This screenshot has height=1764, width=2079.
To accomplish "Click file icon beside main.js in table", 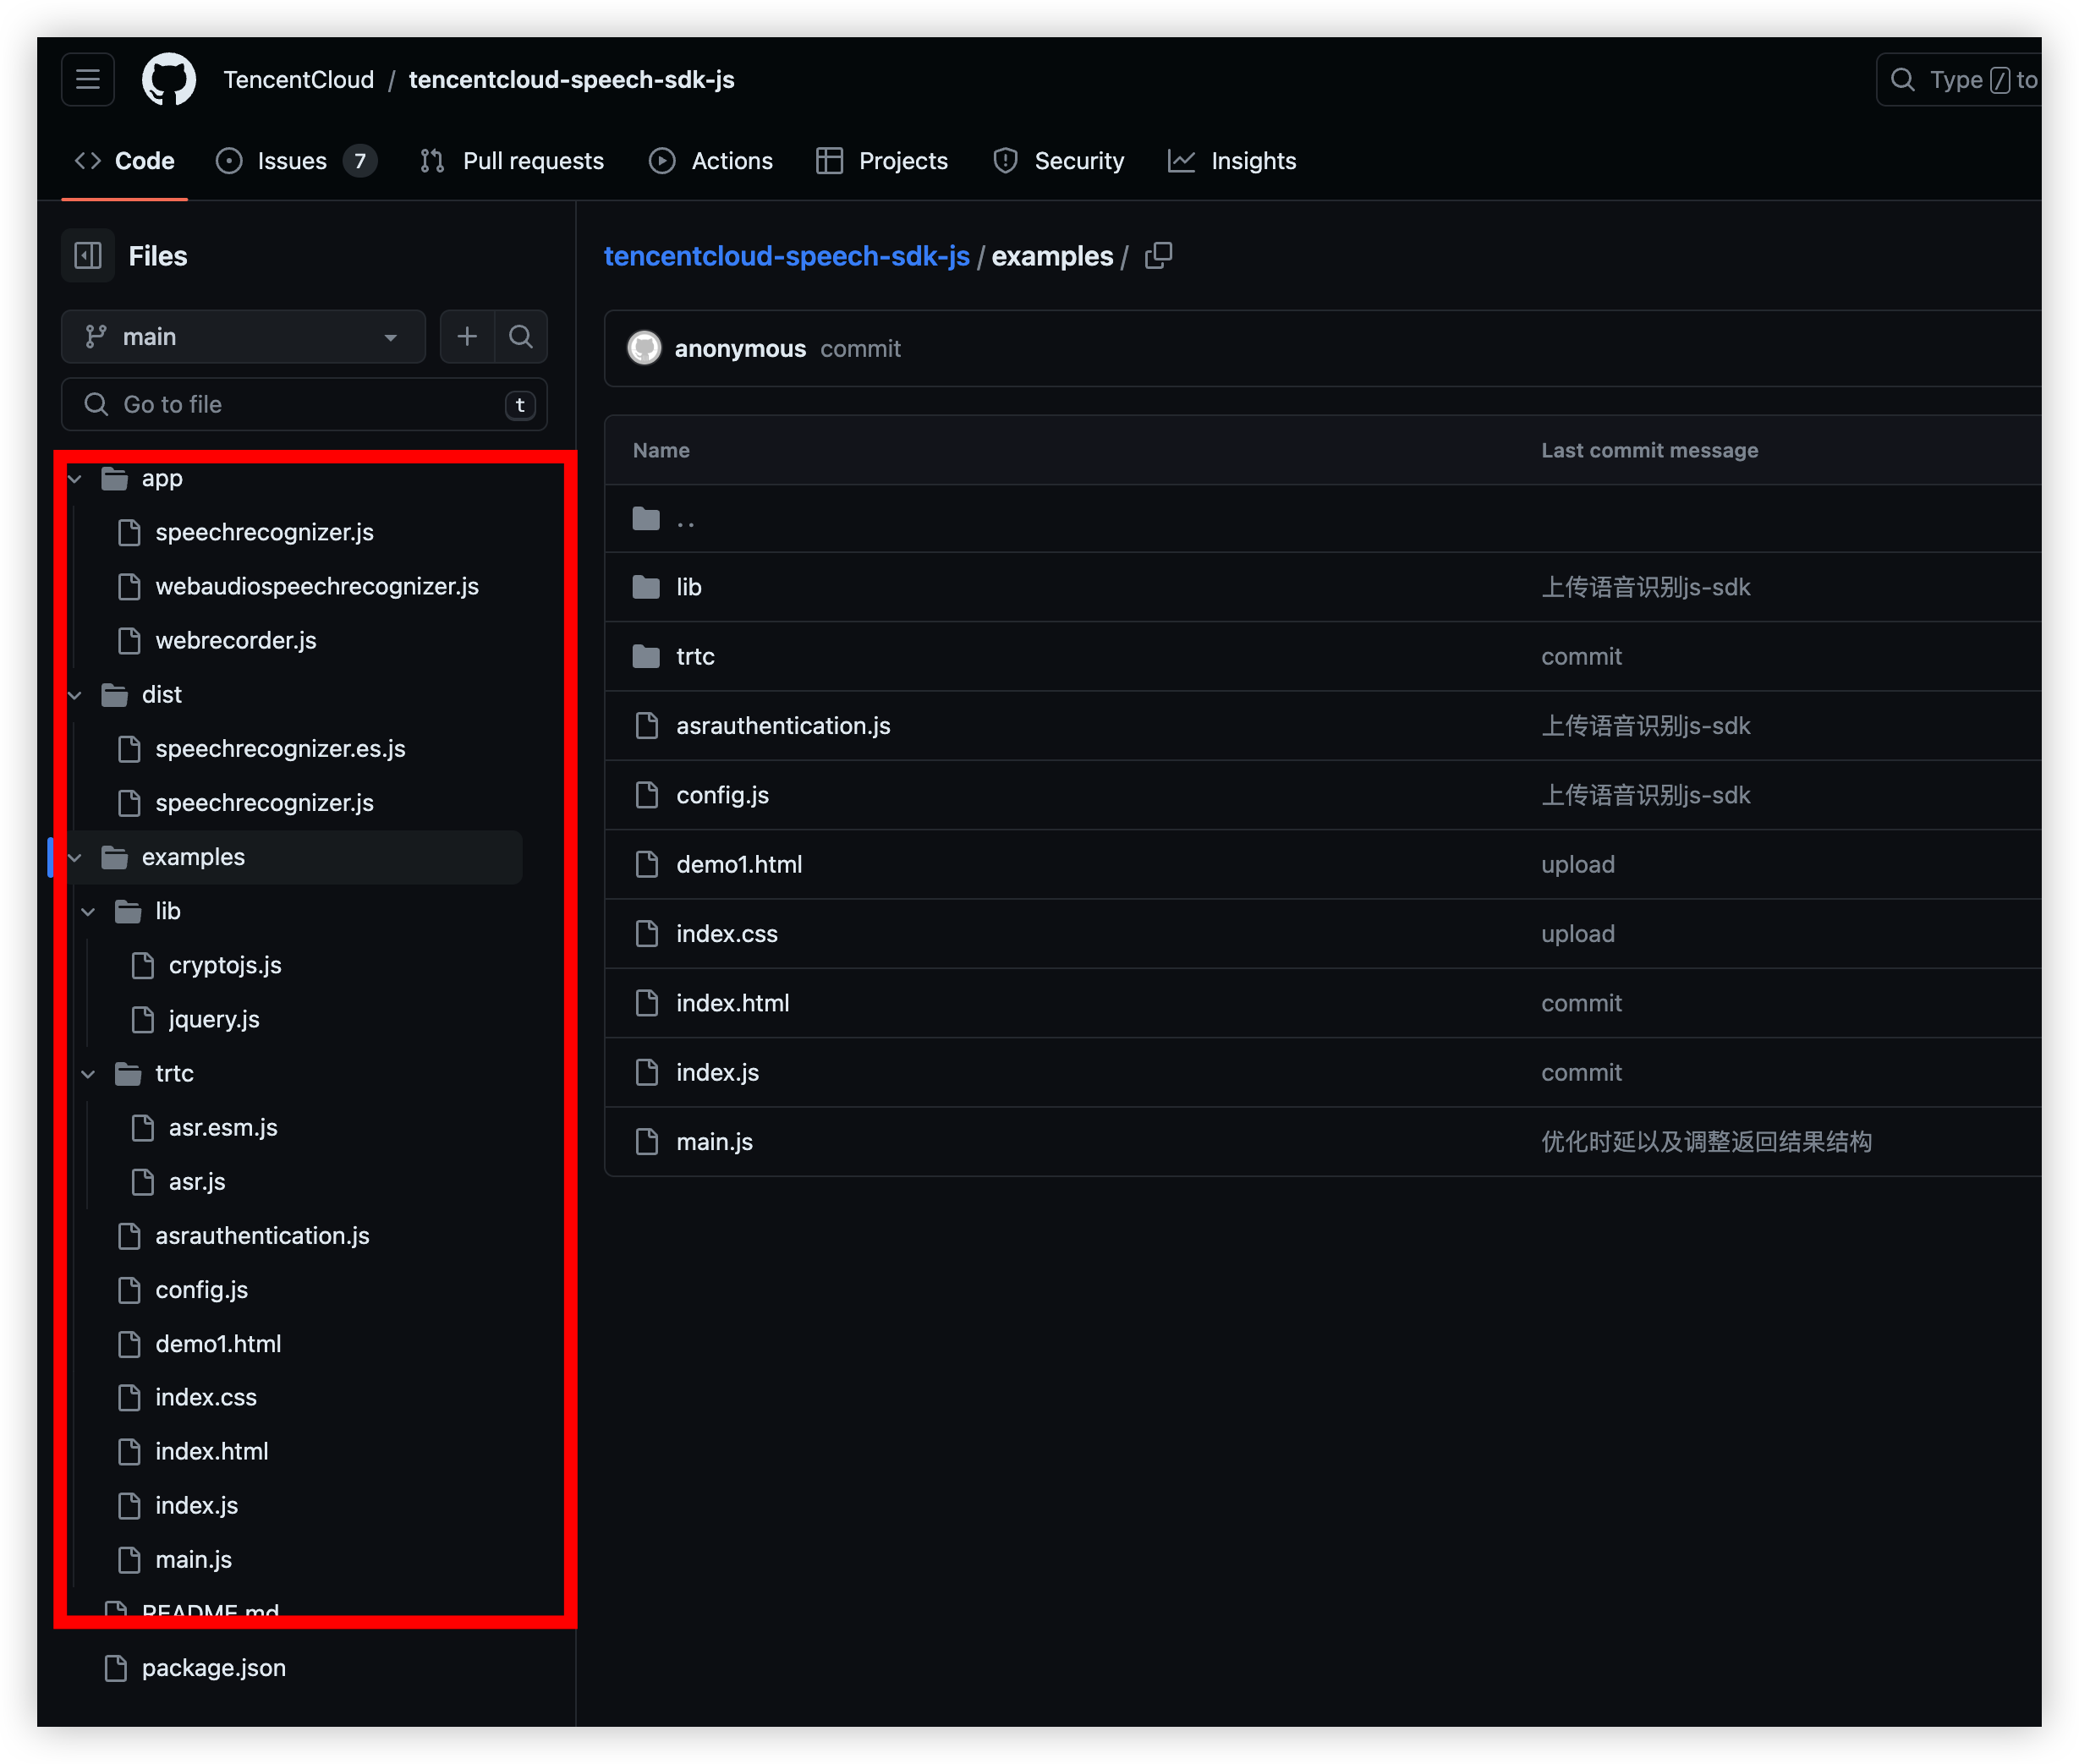I will coord(647,1141).
